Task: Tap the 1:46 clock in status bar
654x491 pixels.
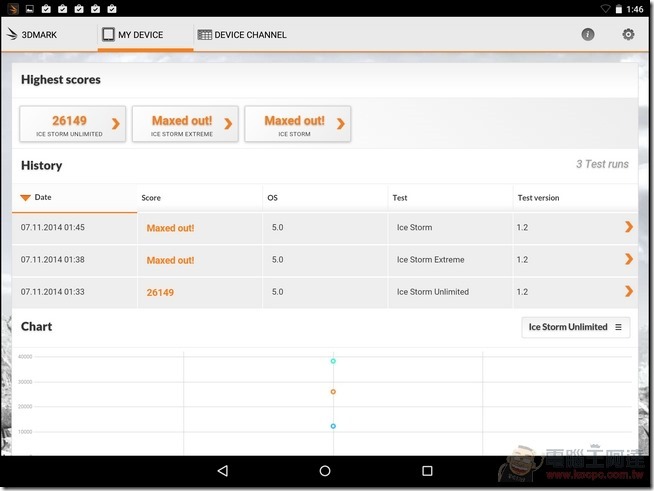Action: (x=635, y=9)
